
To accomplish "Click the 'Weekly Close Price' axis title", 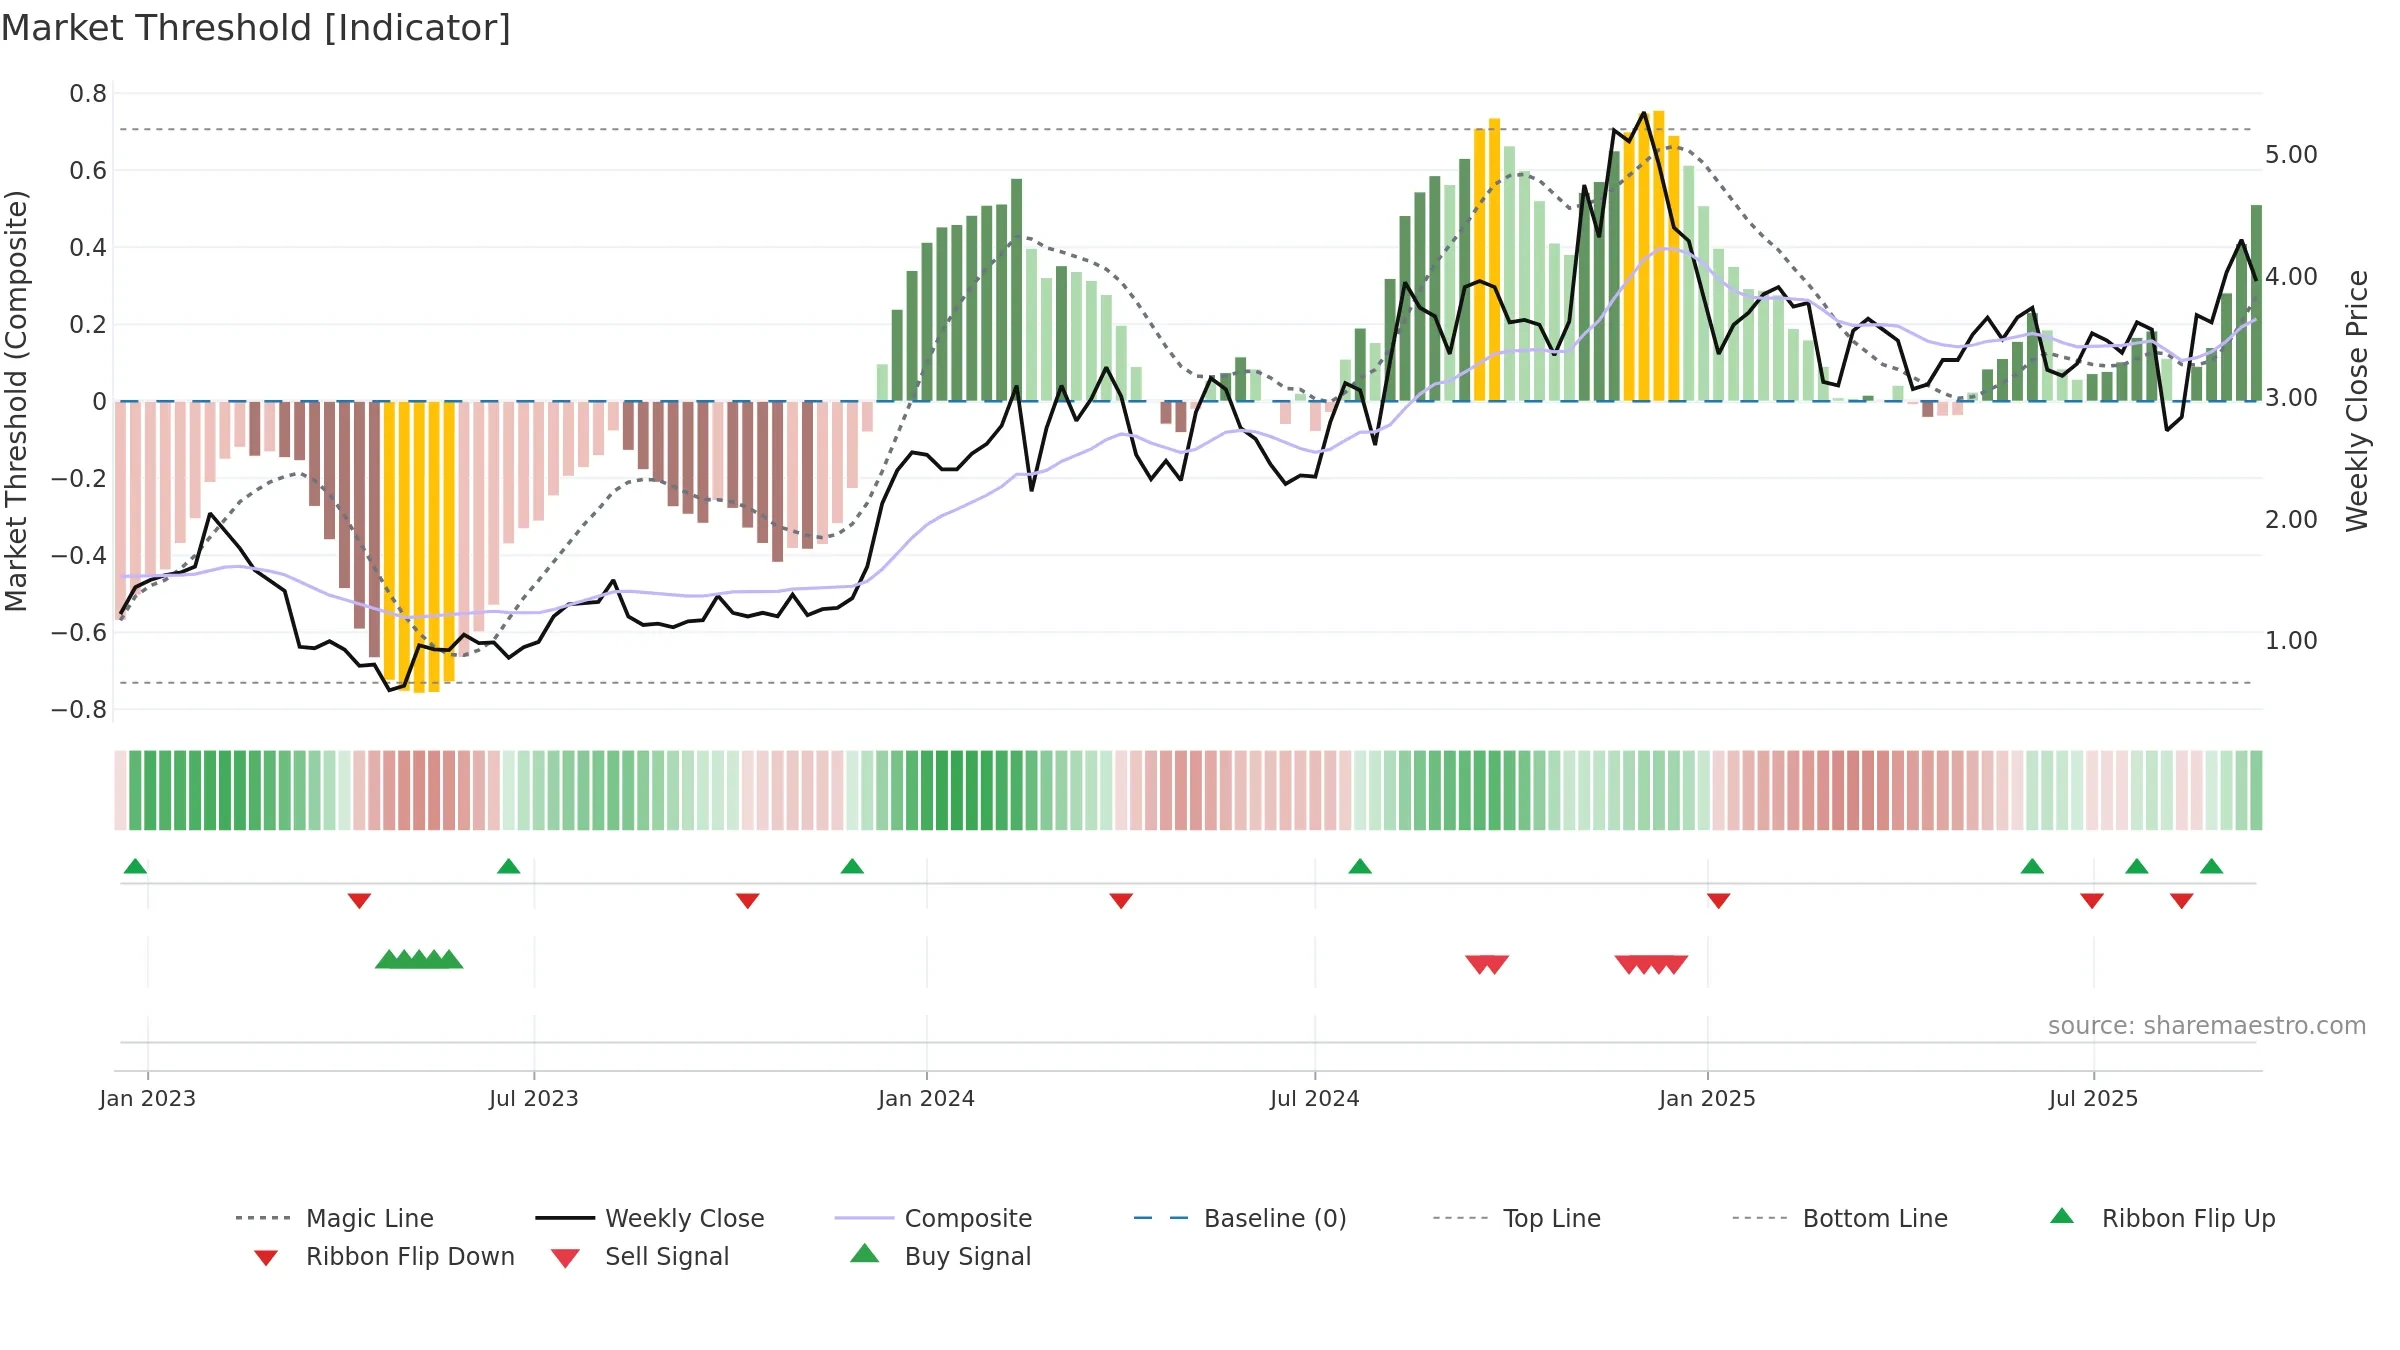I will 2357,400.
